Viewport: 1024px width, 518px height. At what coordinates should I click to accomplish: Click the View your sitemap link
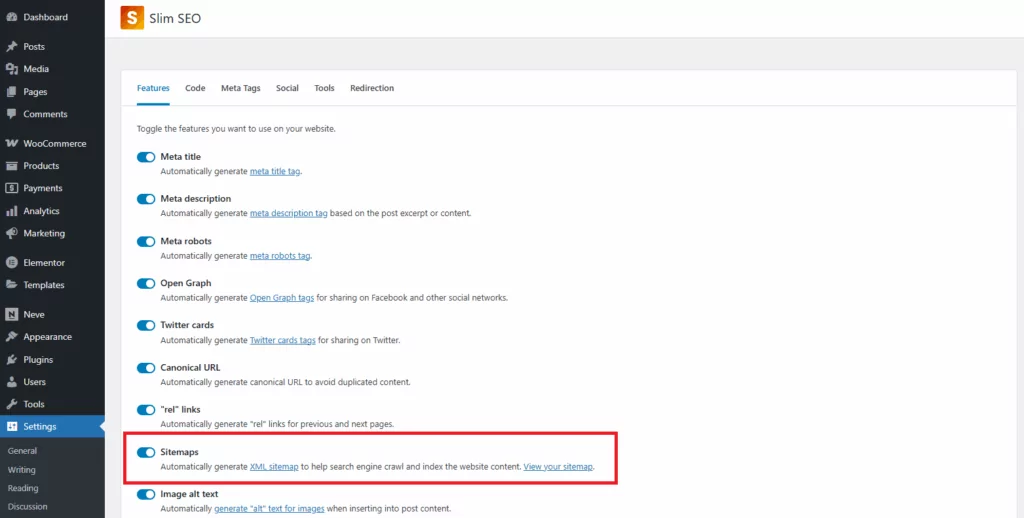[x=558, y=467]
